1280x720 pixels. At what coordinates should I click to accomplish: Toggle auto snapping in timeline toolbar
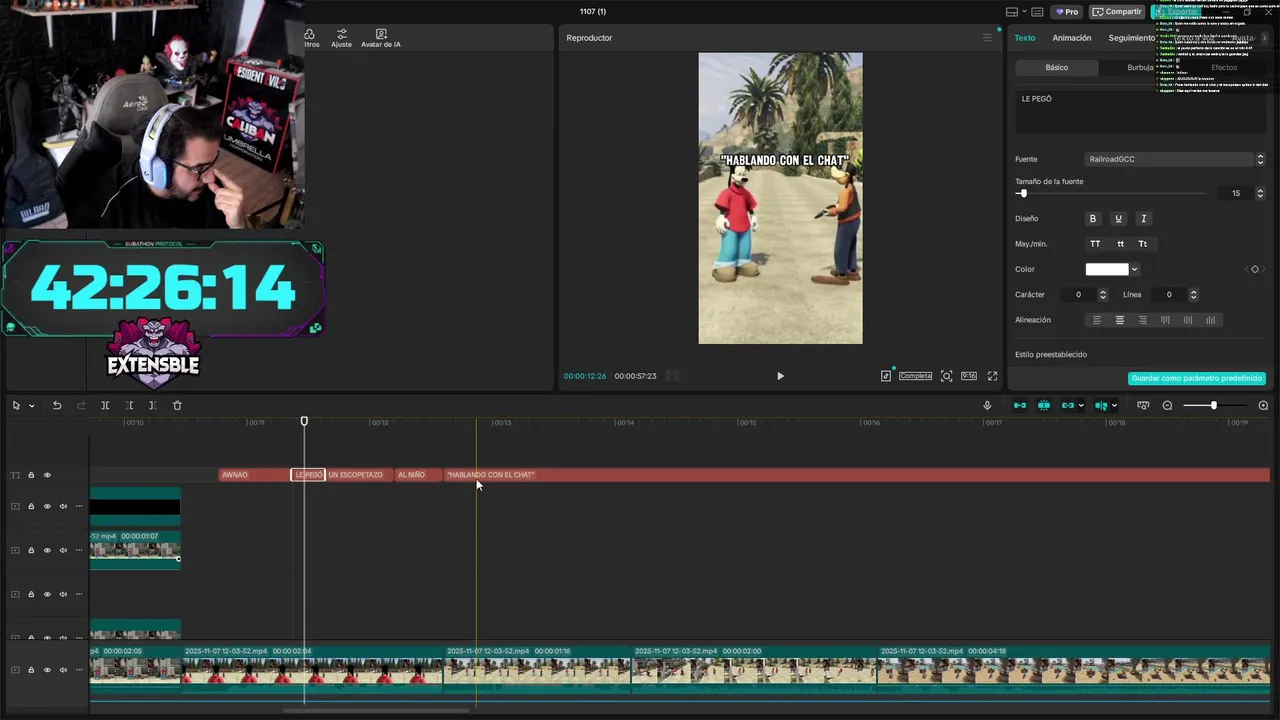1044,405
